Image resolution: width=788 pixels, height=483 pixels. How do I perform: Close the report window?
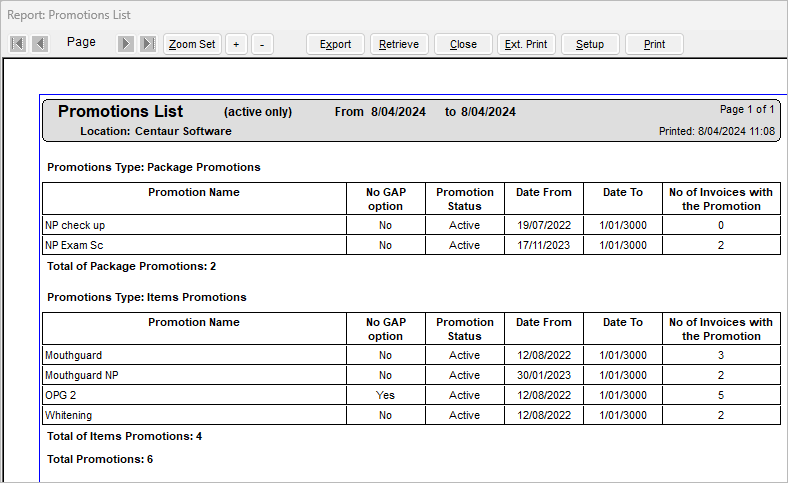pyautogui.click(x=463, y=44)
